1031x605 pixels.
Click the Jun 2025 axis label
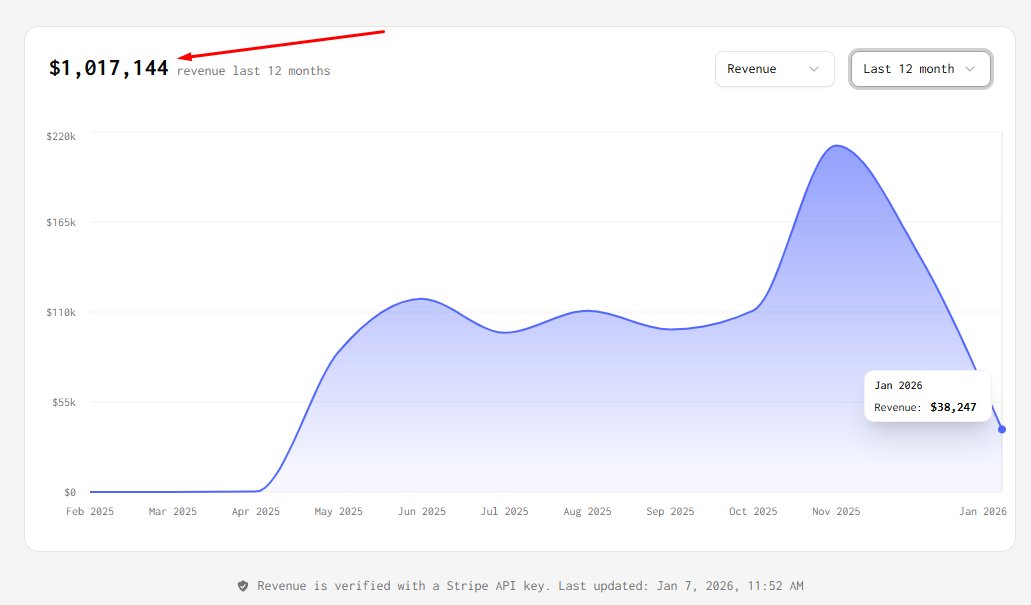pyautogui.click(x=421, y=511)
